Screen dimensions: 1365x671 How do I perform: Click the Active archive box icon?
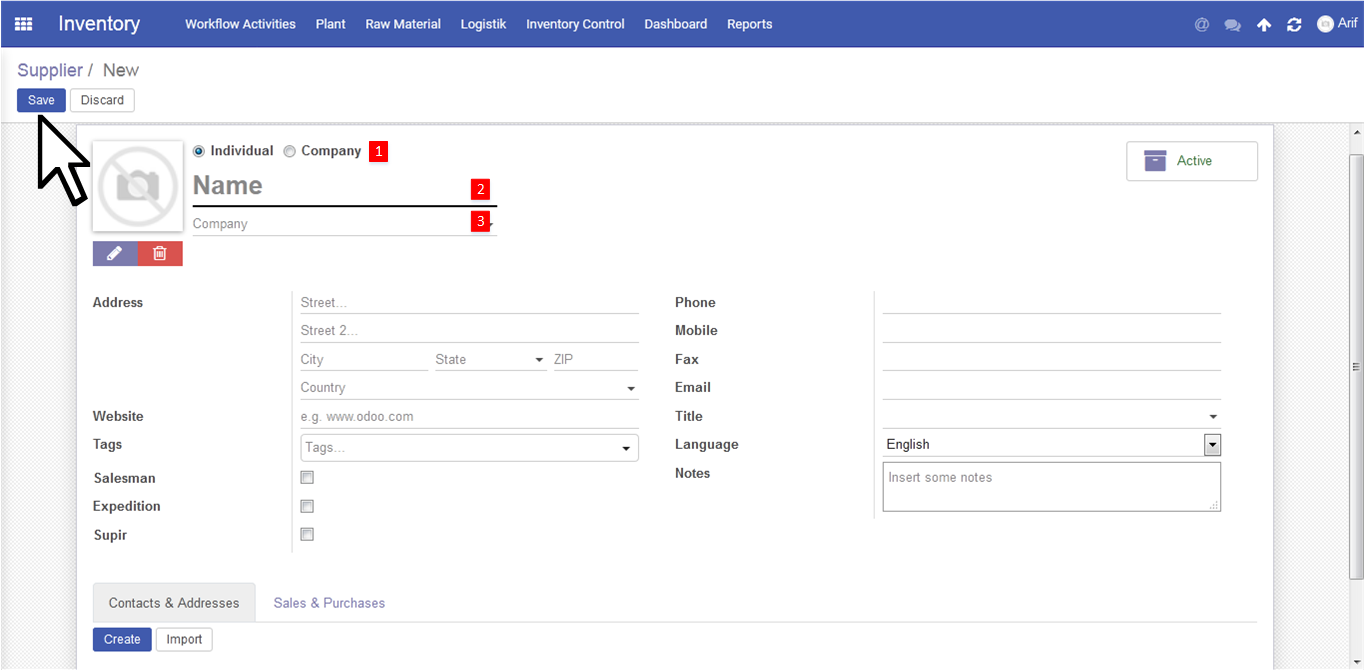coord(1155,161)
